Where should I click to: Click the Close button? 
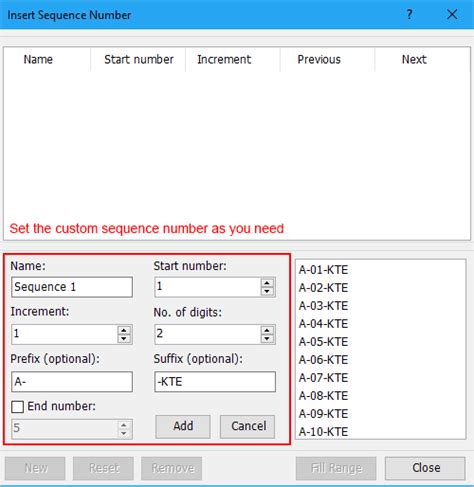425,468
